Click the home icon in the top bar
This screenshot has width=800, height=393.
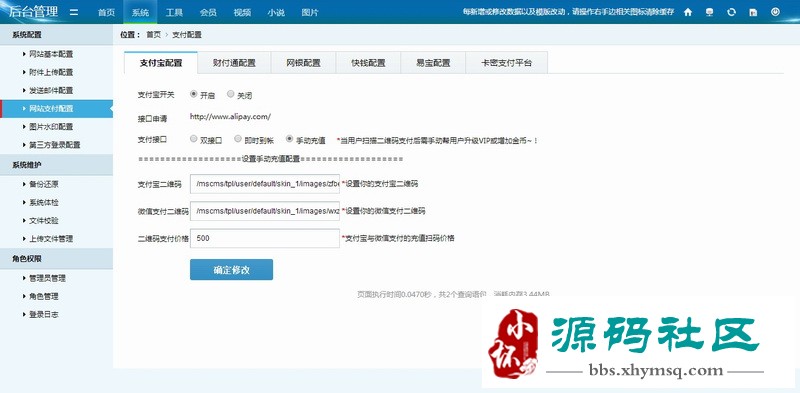click(688, 12)
